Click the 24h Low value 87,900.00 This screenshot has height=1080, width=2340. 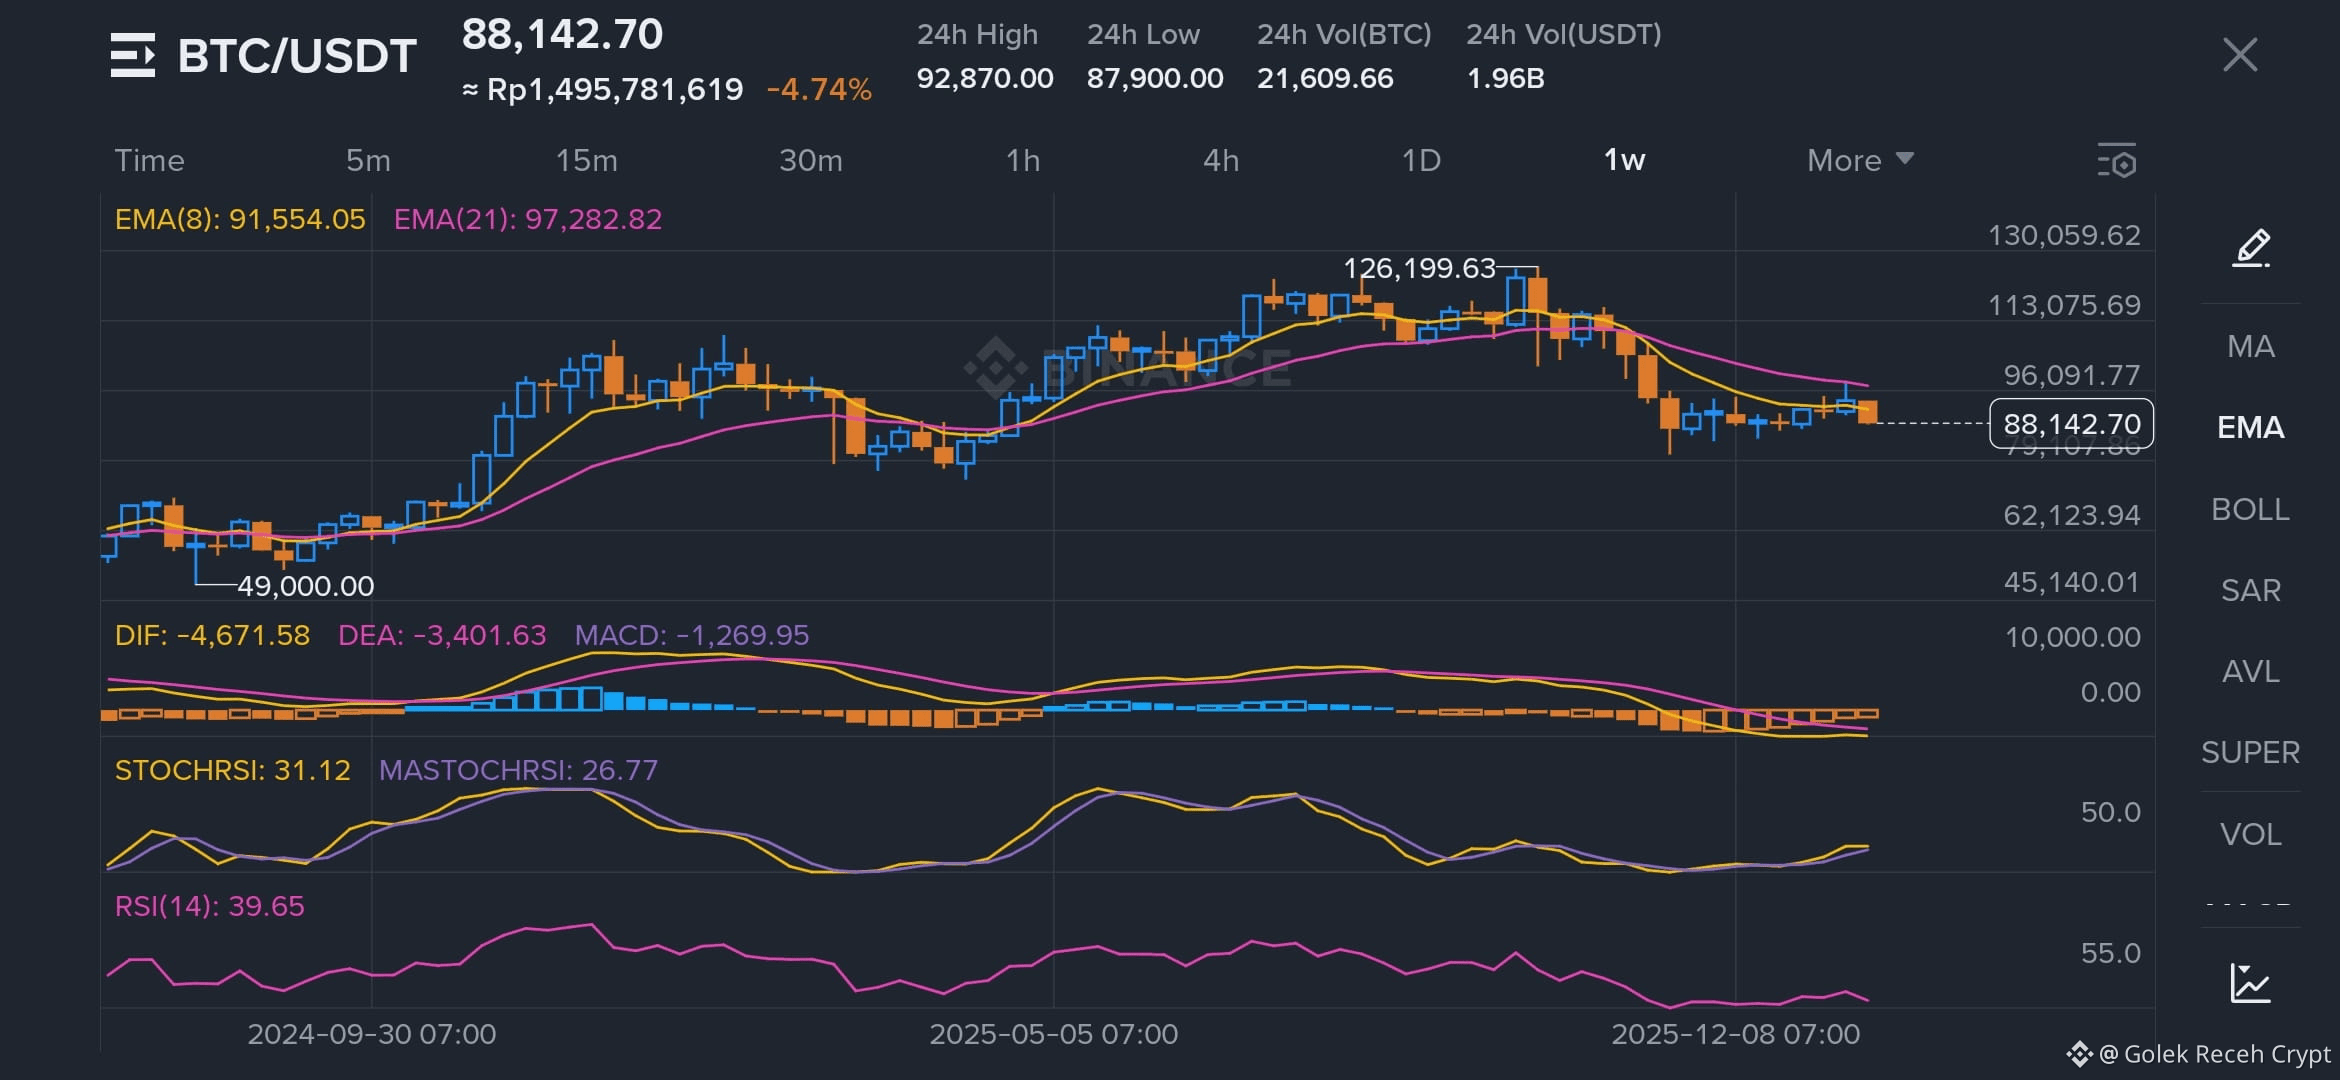pyautogui.click(x=1155, y=78)
